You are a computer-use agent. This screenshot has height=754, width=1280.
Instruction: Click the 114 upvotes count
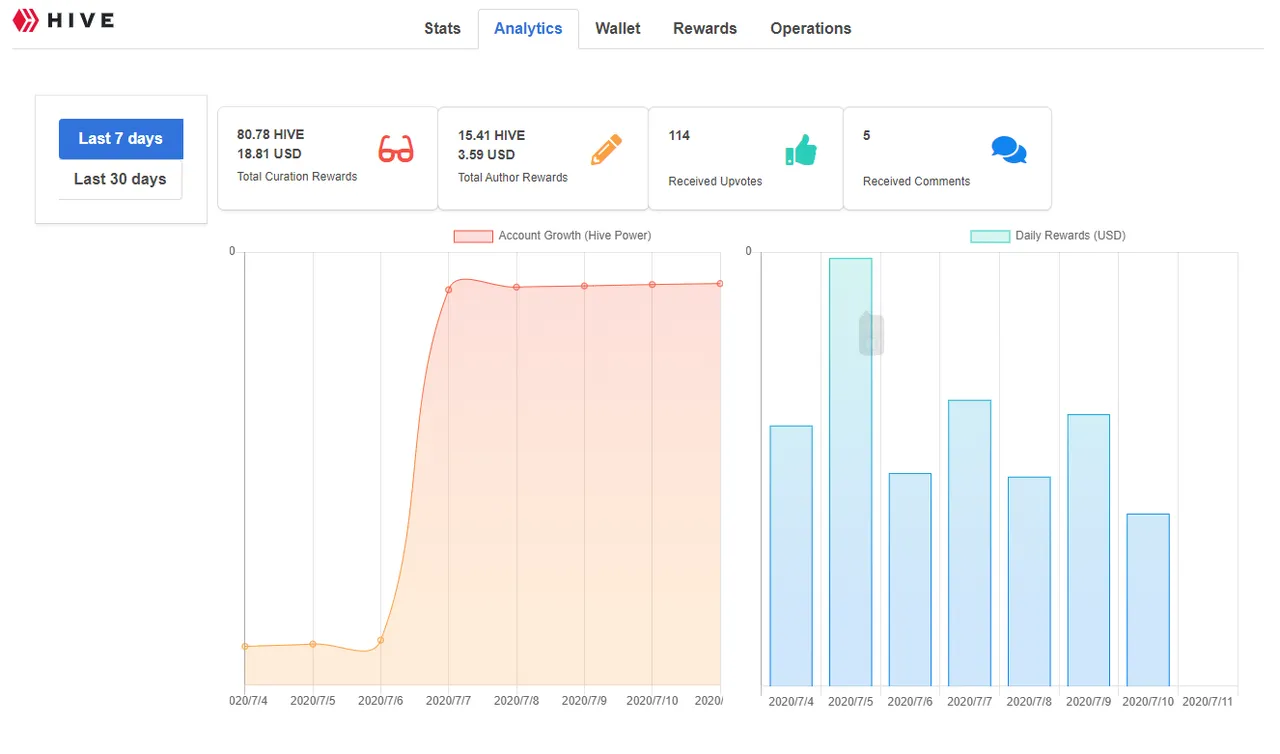coord(679,135)
